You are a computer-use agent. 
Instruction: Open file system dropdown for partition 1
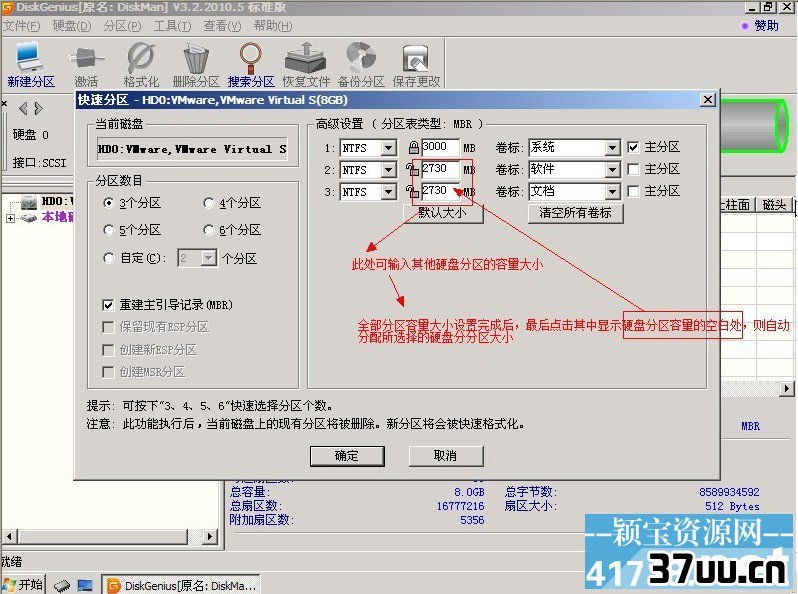[x=389, y=148]
